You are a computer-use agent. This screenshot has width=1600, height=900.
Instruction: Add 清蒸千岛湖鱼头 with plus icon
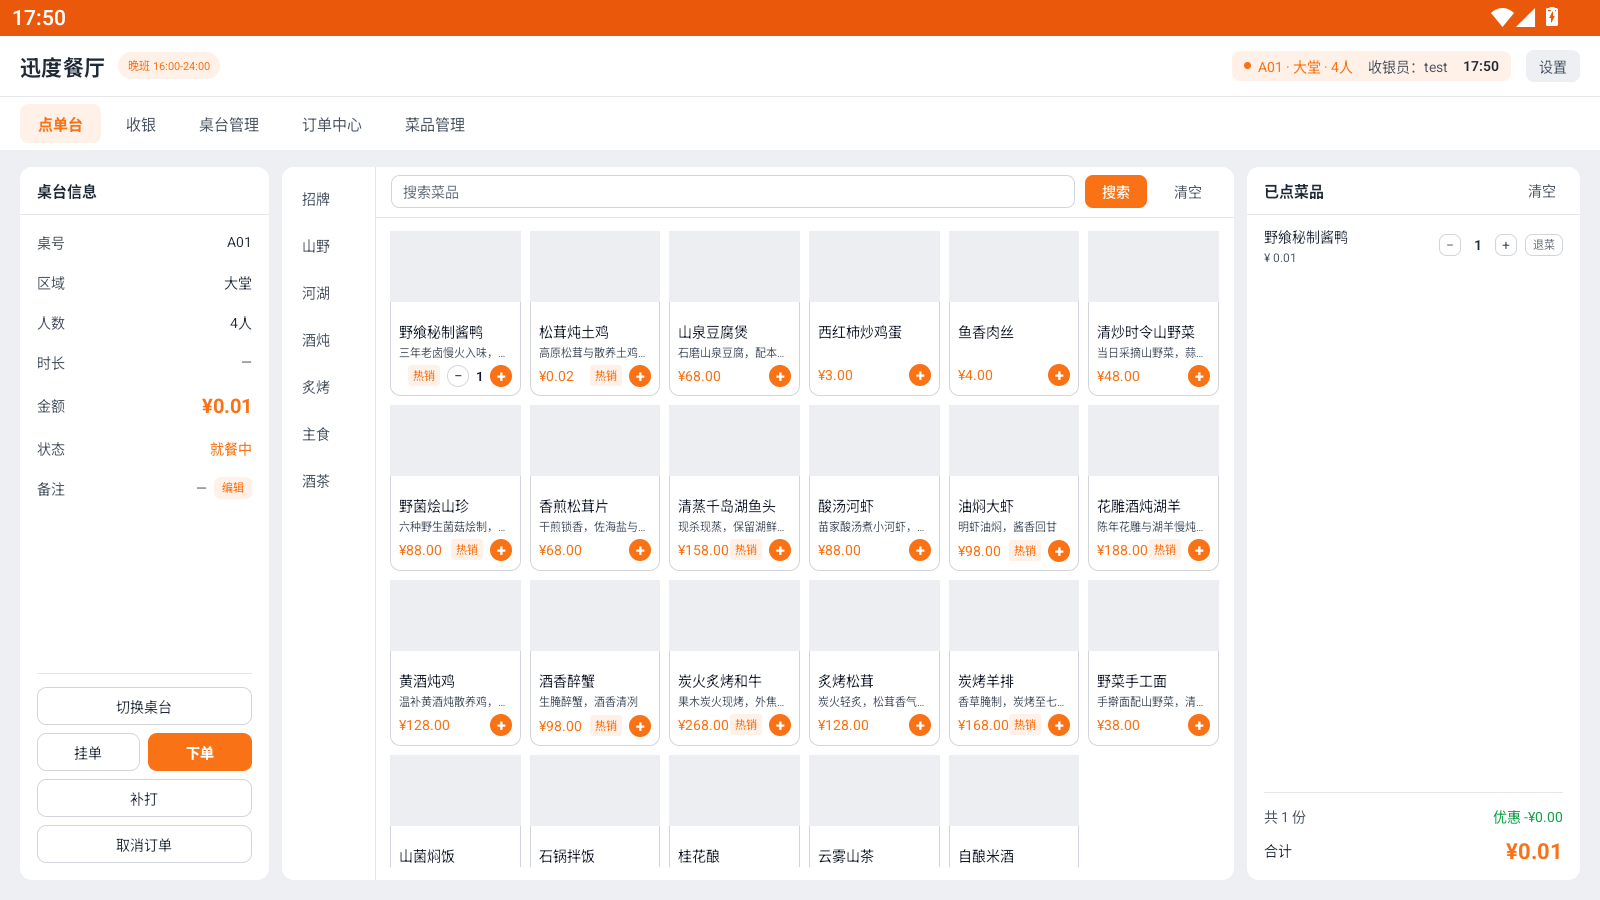(x=780, y=550)
